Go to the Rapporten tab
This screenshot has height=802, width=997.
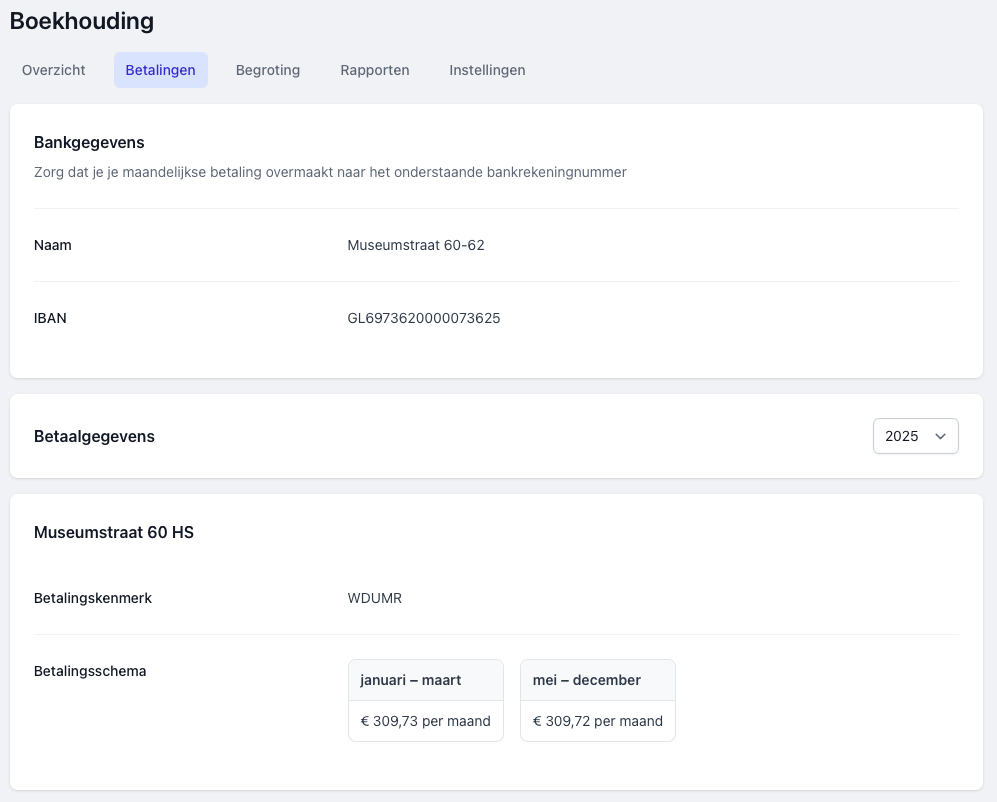(375, 70)
